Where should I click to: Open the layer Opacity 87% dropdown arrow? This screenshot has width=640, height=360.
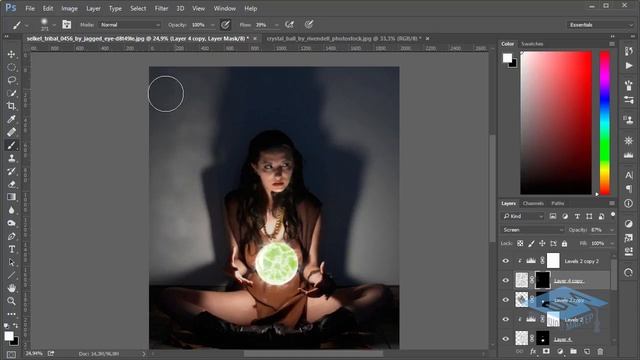coord(612,230)
